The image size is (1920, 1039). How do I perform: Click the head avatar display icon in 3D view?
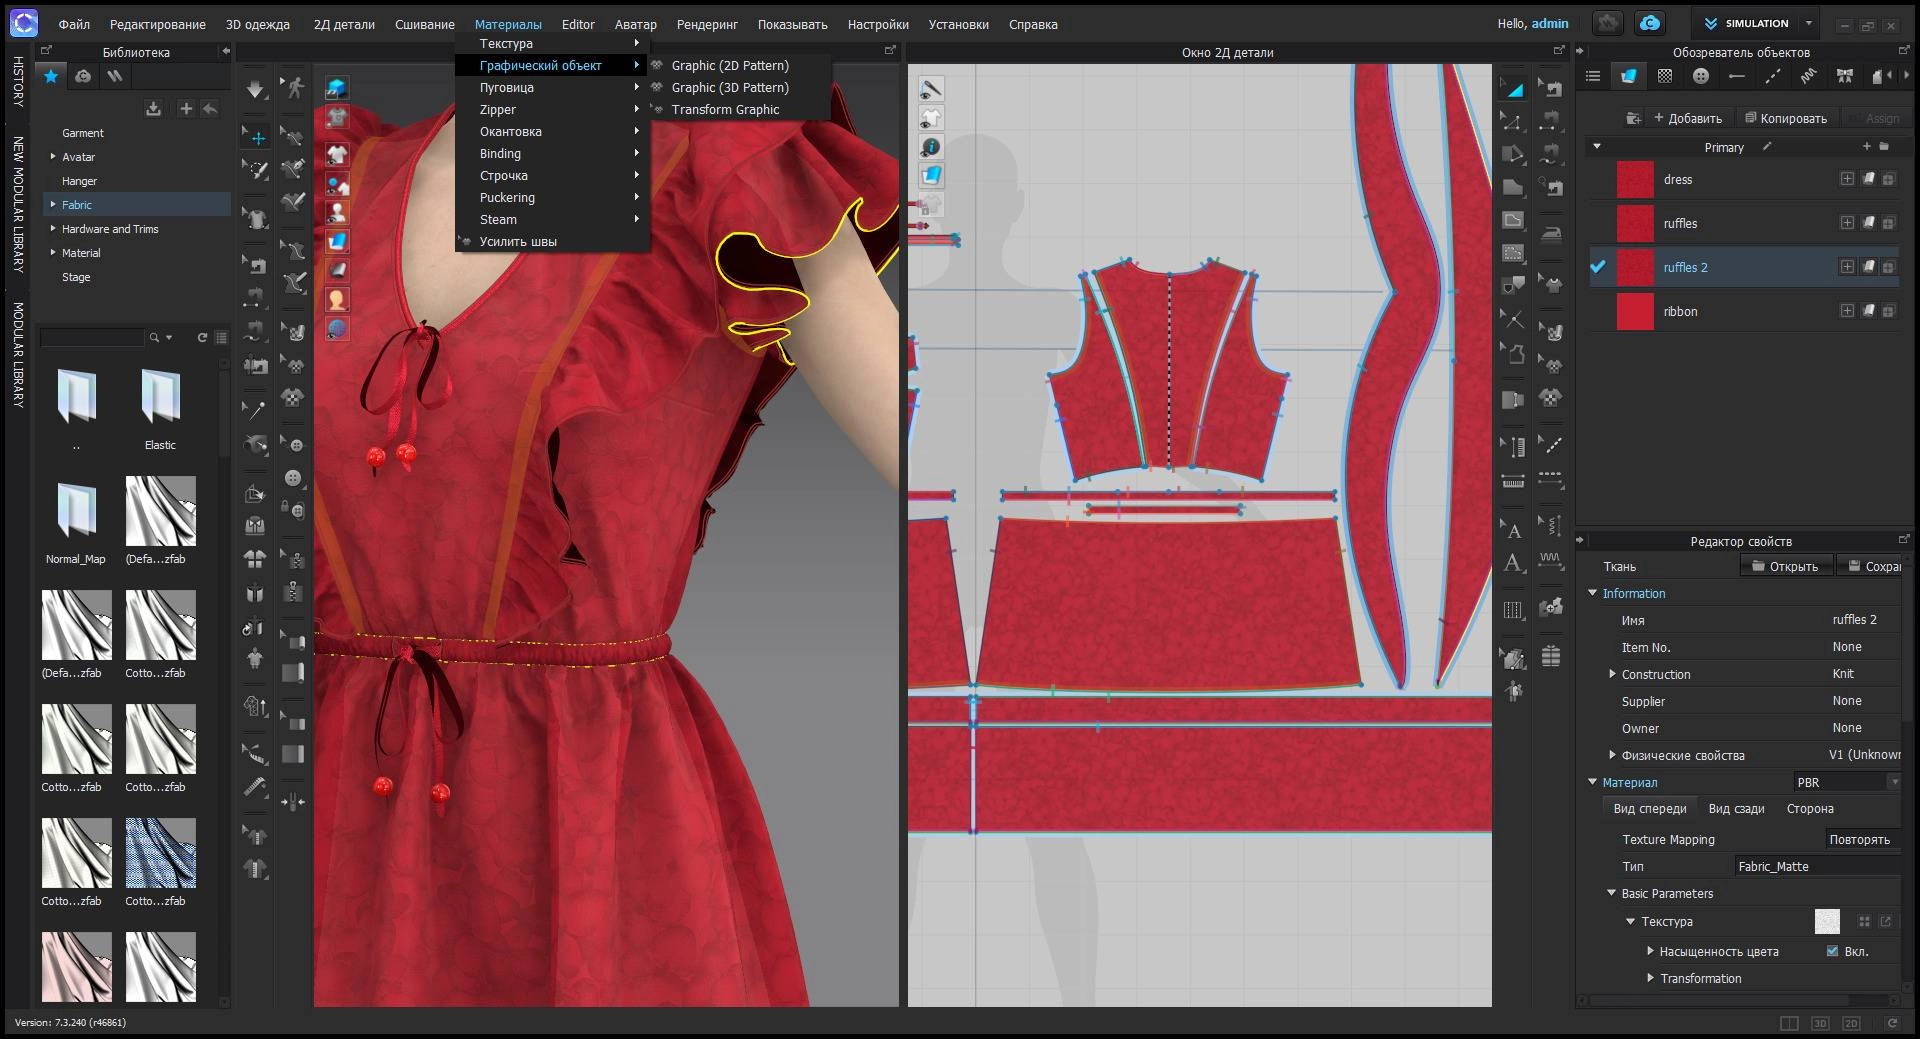click(x=337, y=299)
